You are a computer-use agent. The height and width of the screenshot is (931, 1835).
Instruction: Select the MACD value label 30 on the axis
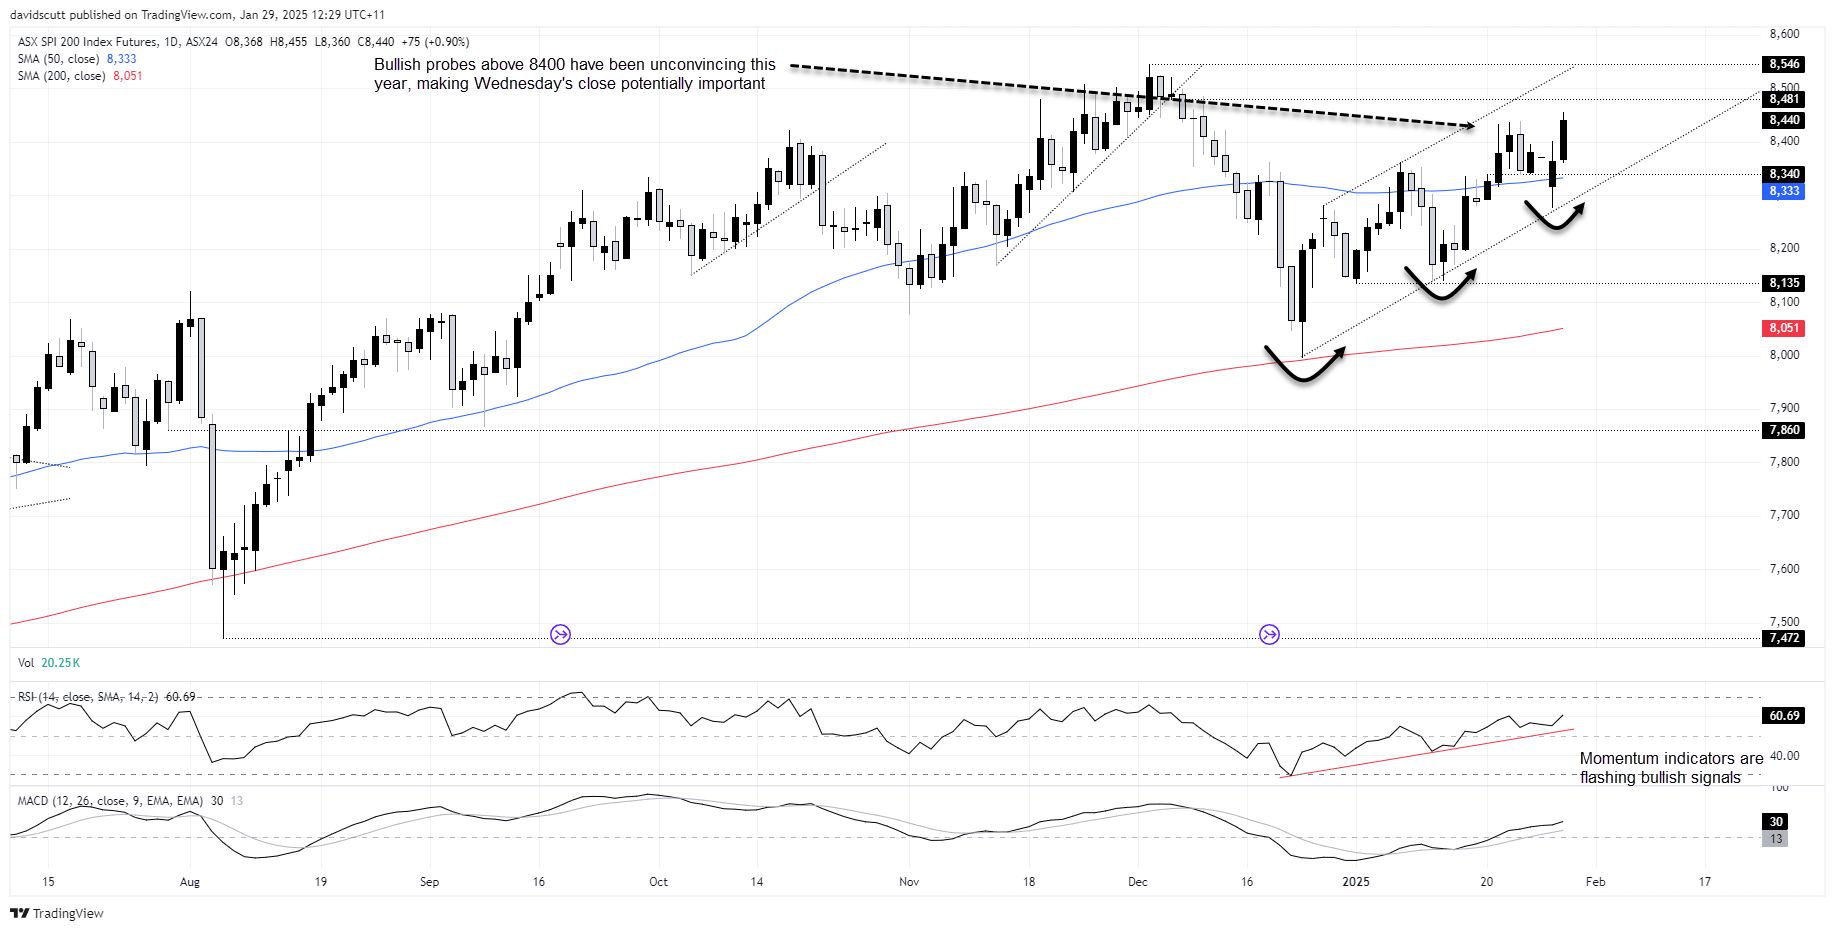click(x=1775, y=822)
